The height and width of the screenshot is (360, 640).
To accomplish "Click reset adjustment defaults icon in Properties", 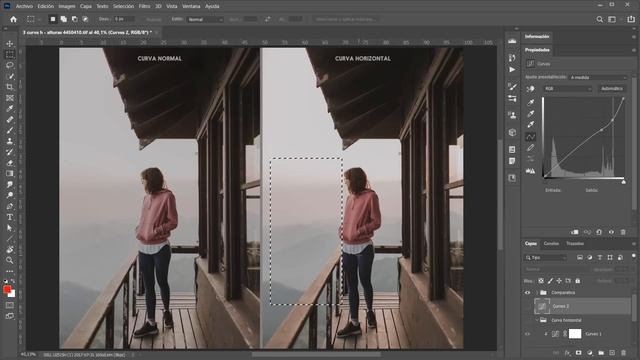I will coord(599,232).
